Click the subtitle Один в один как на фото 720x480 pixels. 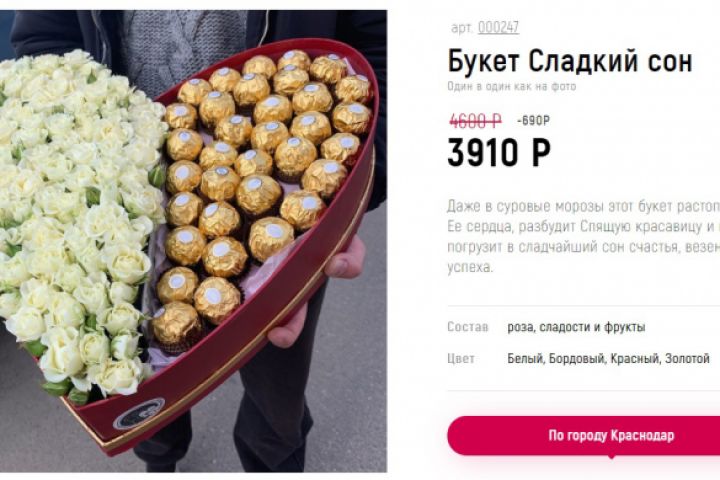512,86
